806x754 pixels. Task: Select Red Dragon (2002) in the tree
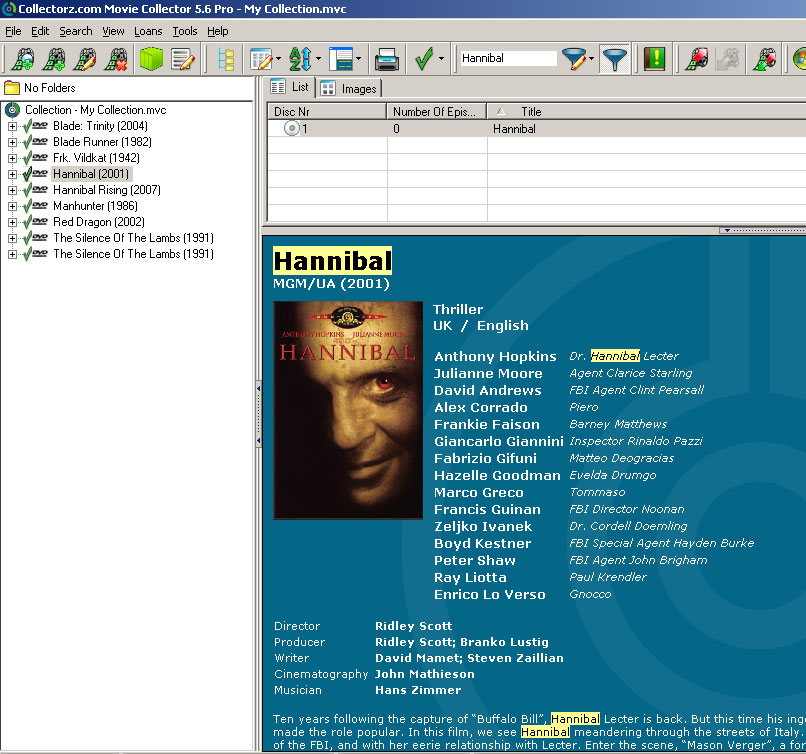click(x=99, y=222)
